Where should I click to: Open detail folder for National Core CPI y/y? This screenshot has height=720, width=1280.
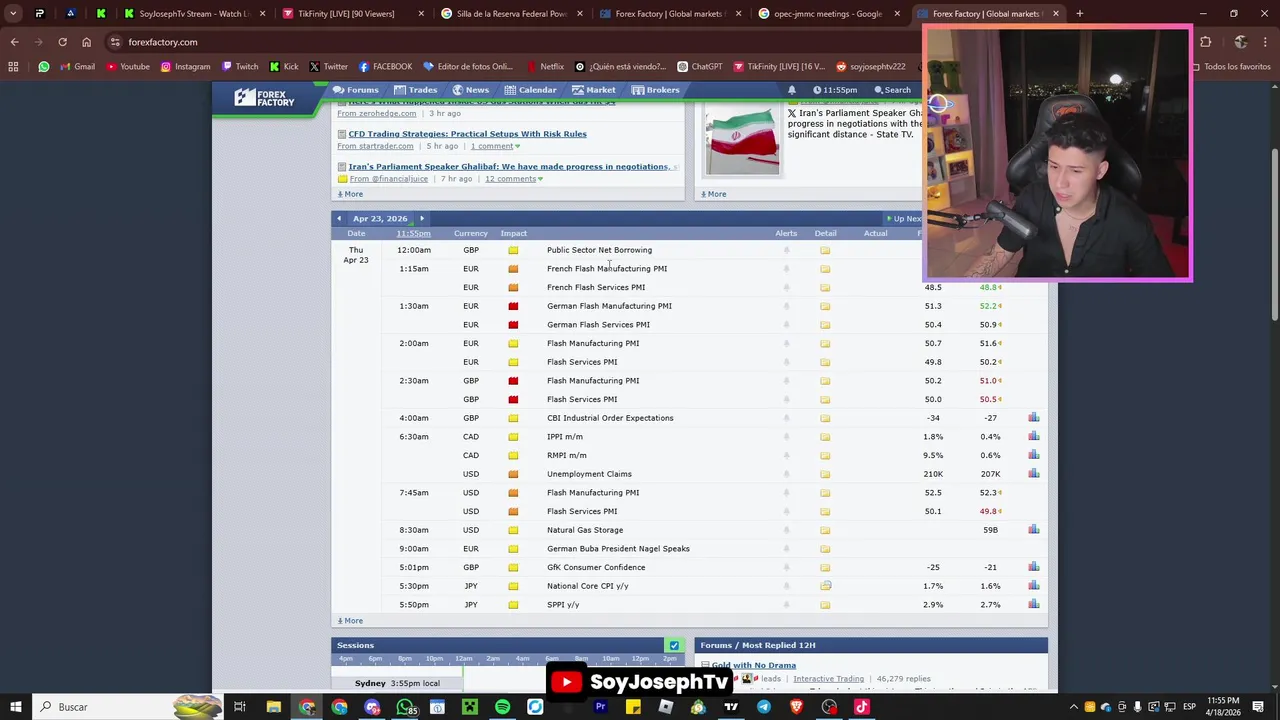(x=825, y=586)
